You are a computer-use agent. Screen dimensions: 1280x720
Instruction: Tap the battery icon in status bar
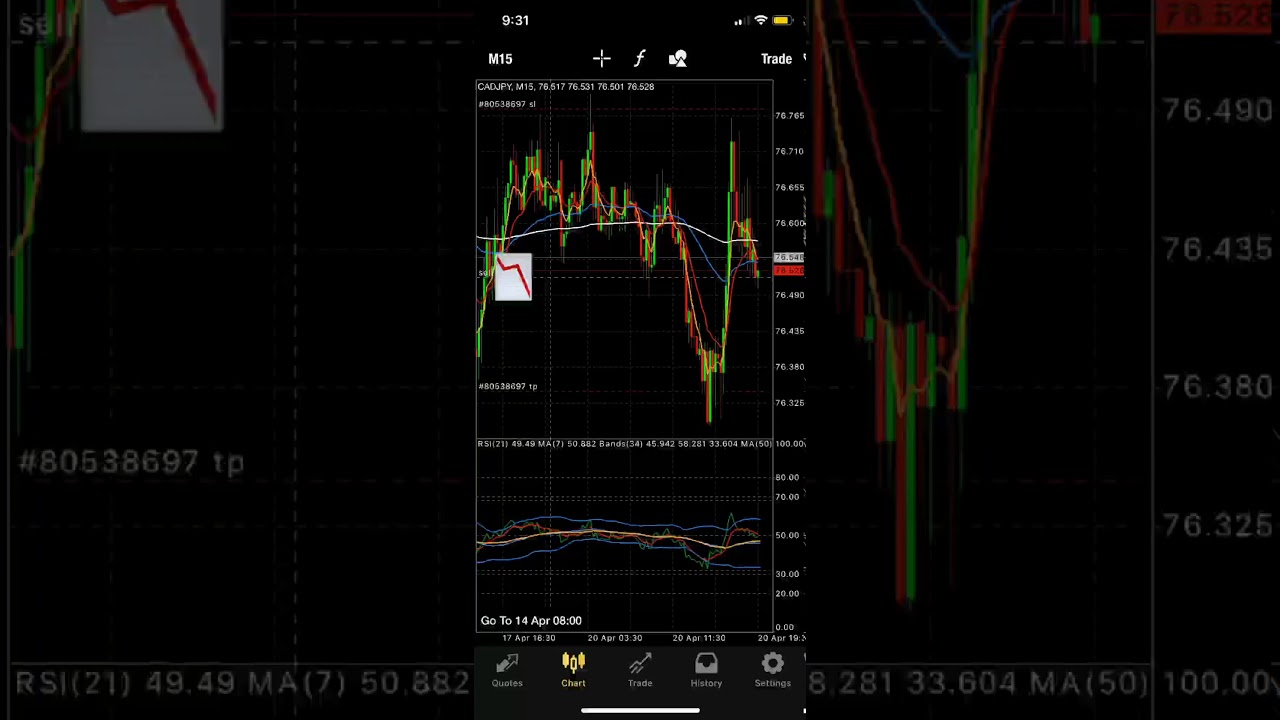pos(782,21)
